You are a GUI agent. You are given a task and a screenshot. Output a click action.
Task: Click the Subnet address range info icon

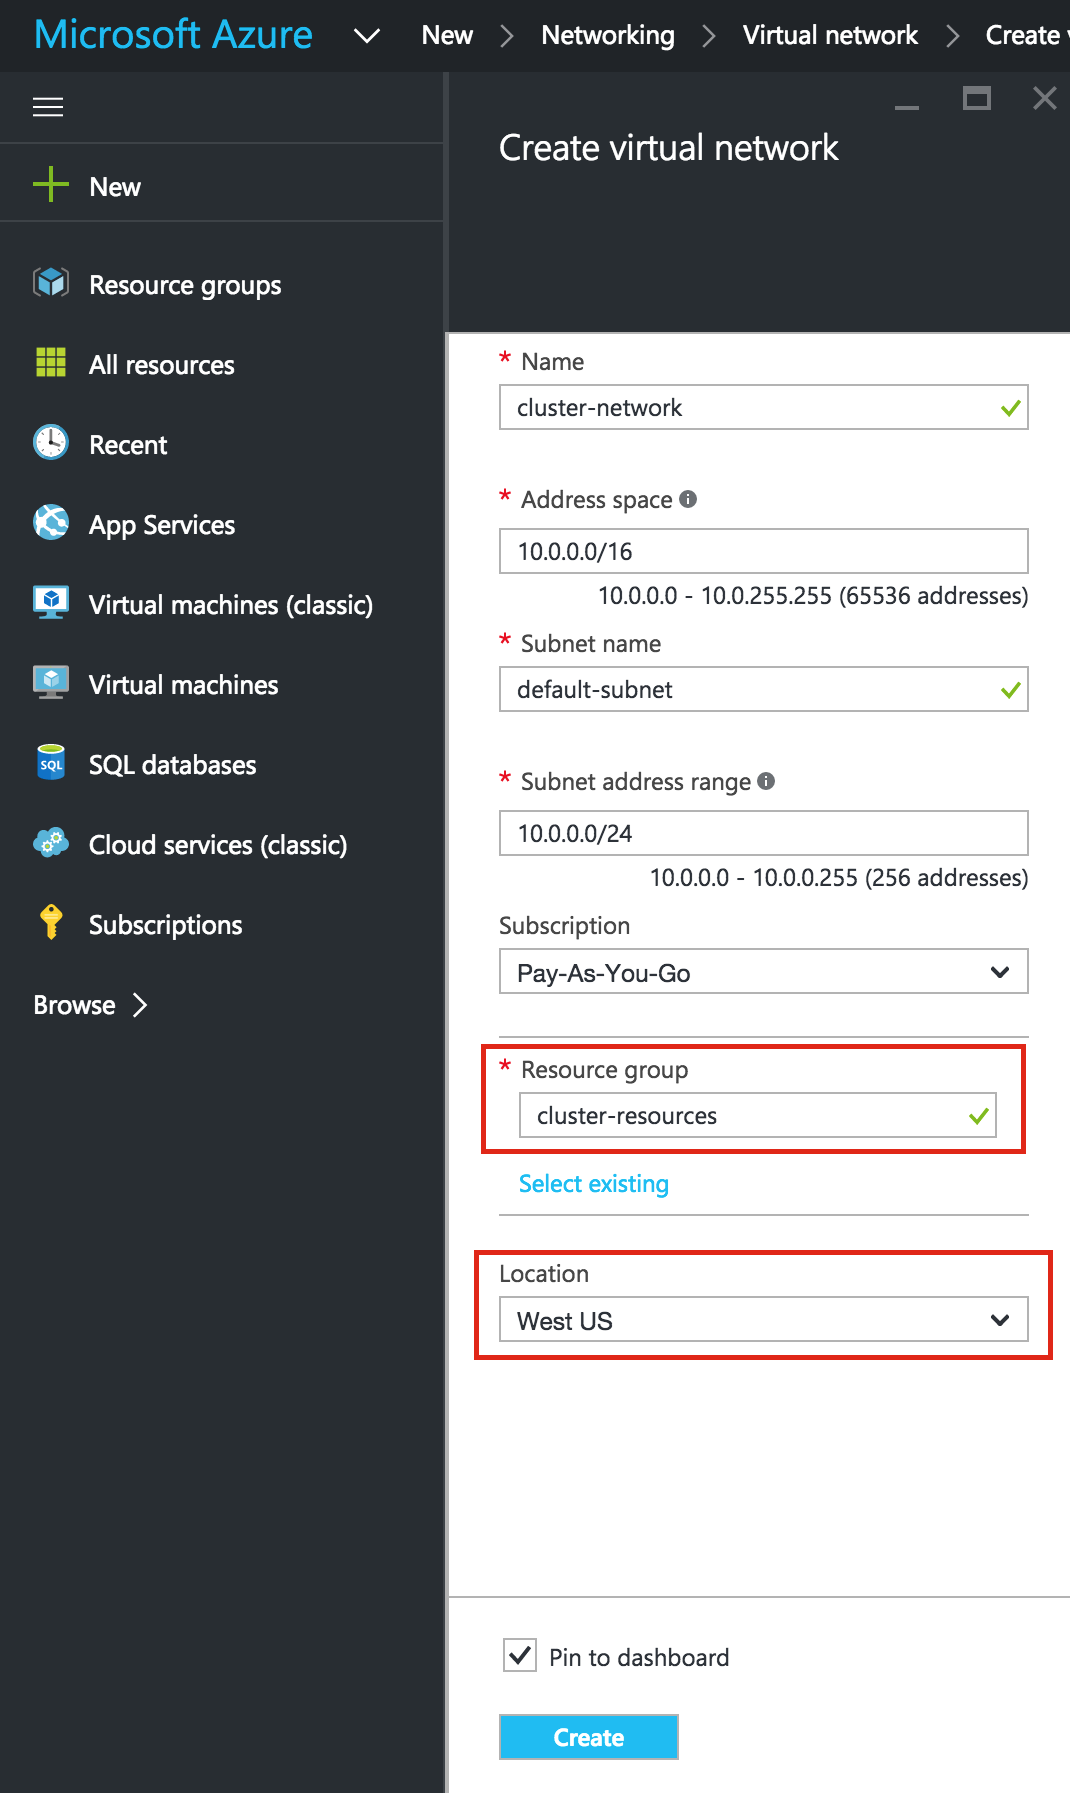pyautogui.click(x=766, y=781)
